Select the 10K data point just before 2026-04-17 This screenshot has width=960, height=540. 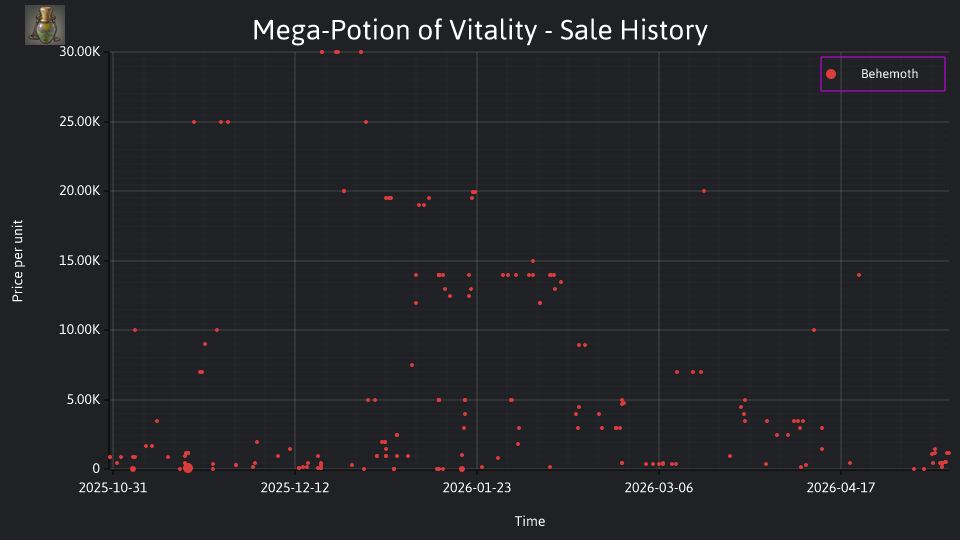(814, 330)
